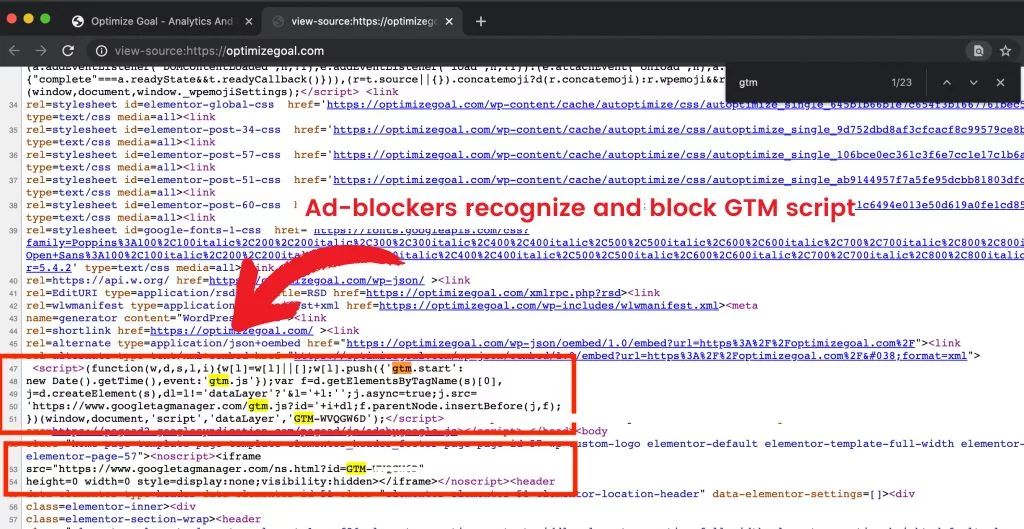Close the Optimize Goal - Analytics tab
The image size is (1024, 529).
click(x=248, y=22)
